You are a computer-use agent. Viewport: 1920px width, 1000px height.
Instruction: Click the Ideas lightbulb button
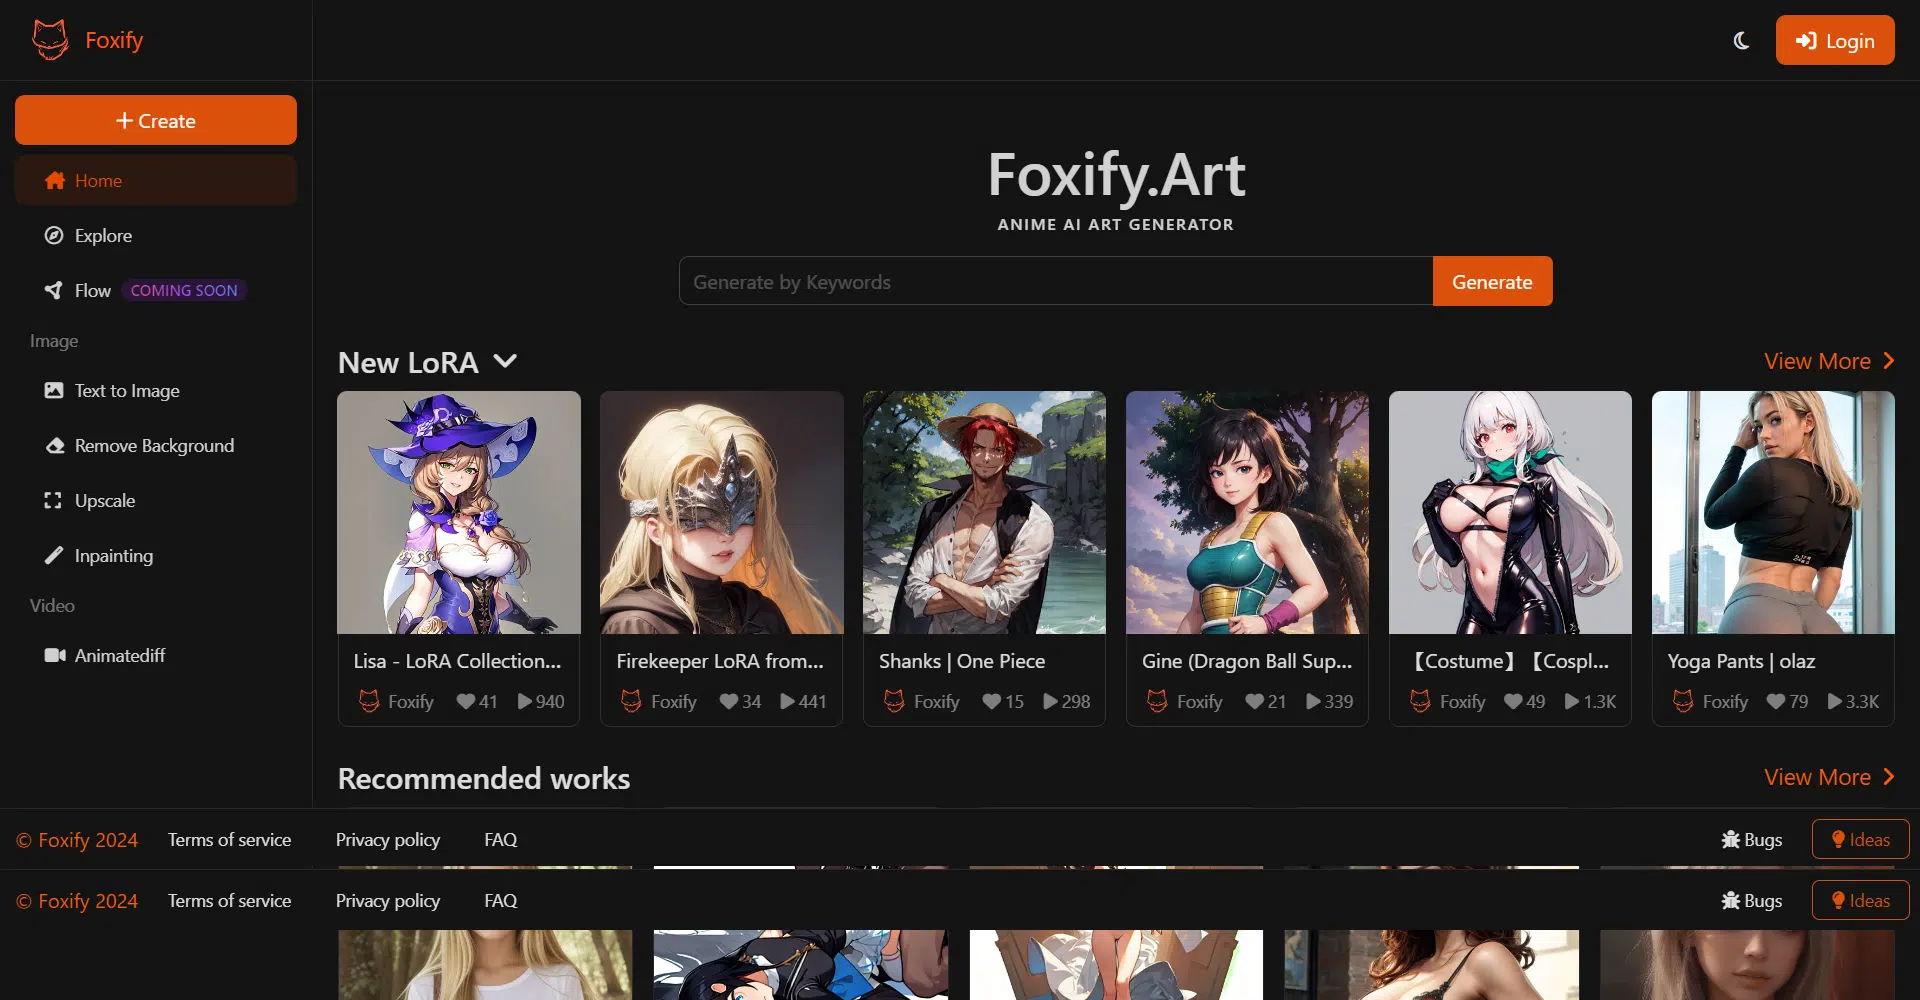coord(1859,840)
